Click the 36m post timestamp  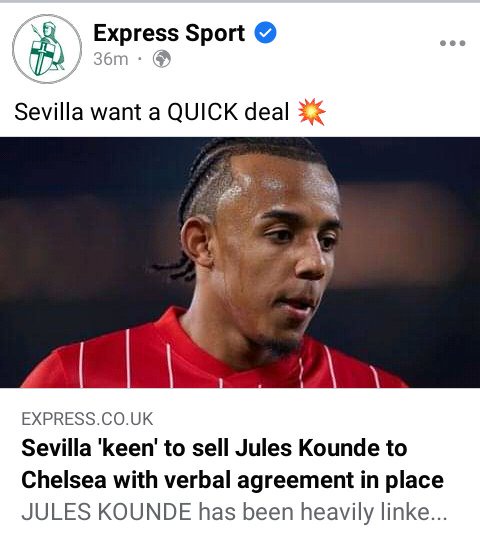point(111,59)
